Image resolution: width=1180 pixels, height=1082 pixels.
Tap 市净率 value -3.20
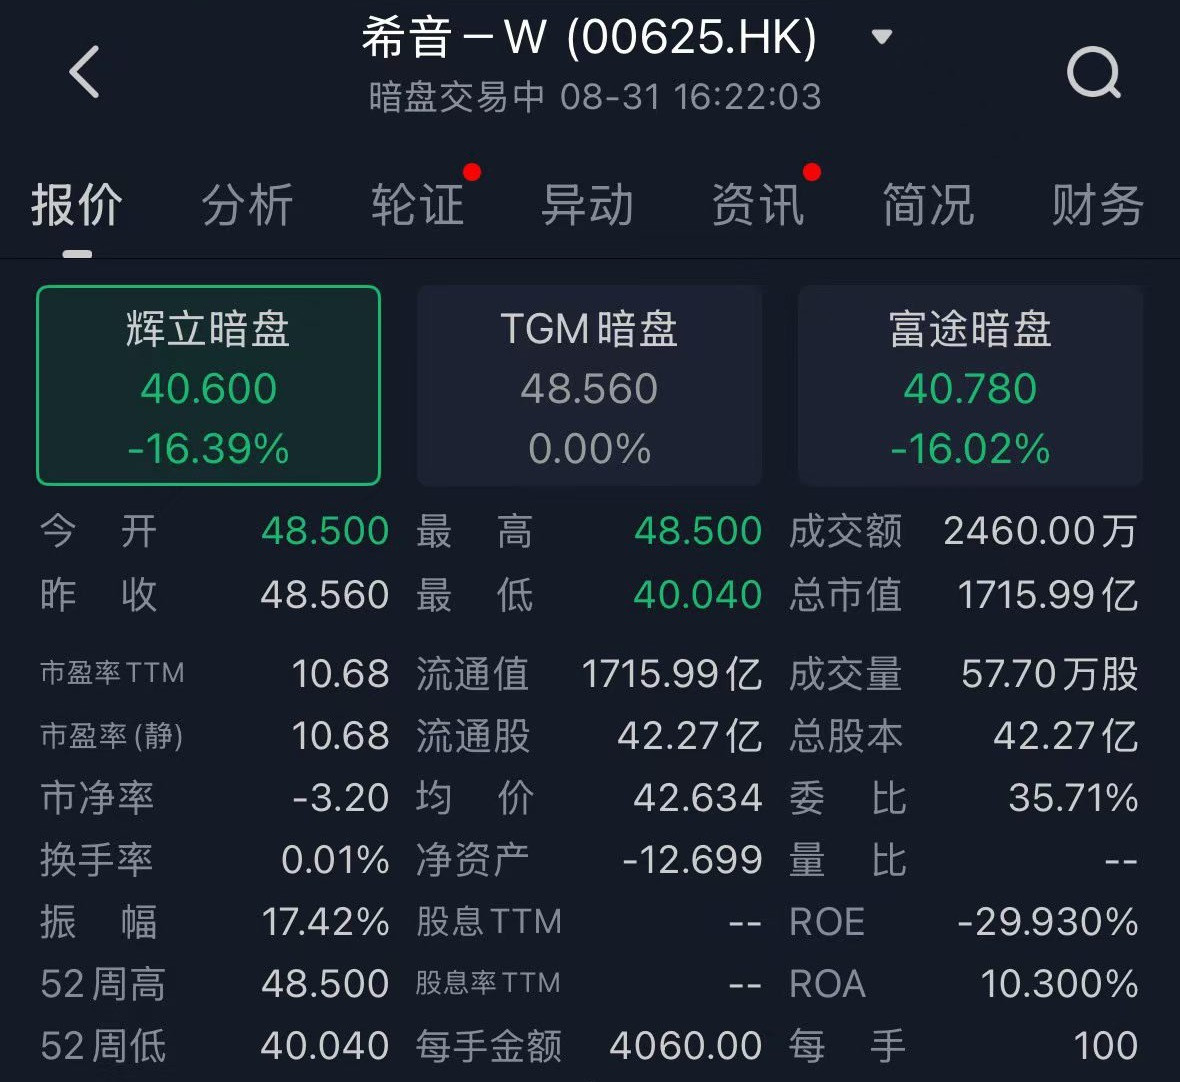coord(341,798)
